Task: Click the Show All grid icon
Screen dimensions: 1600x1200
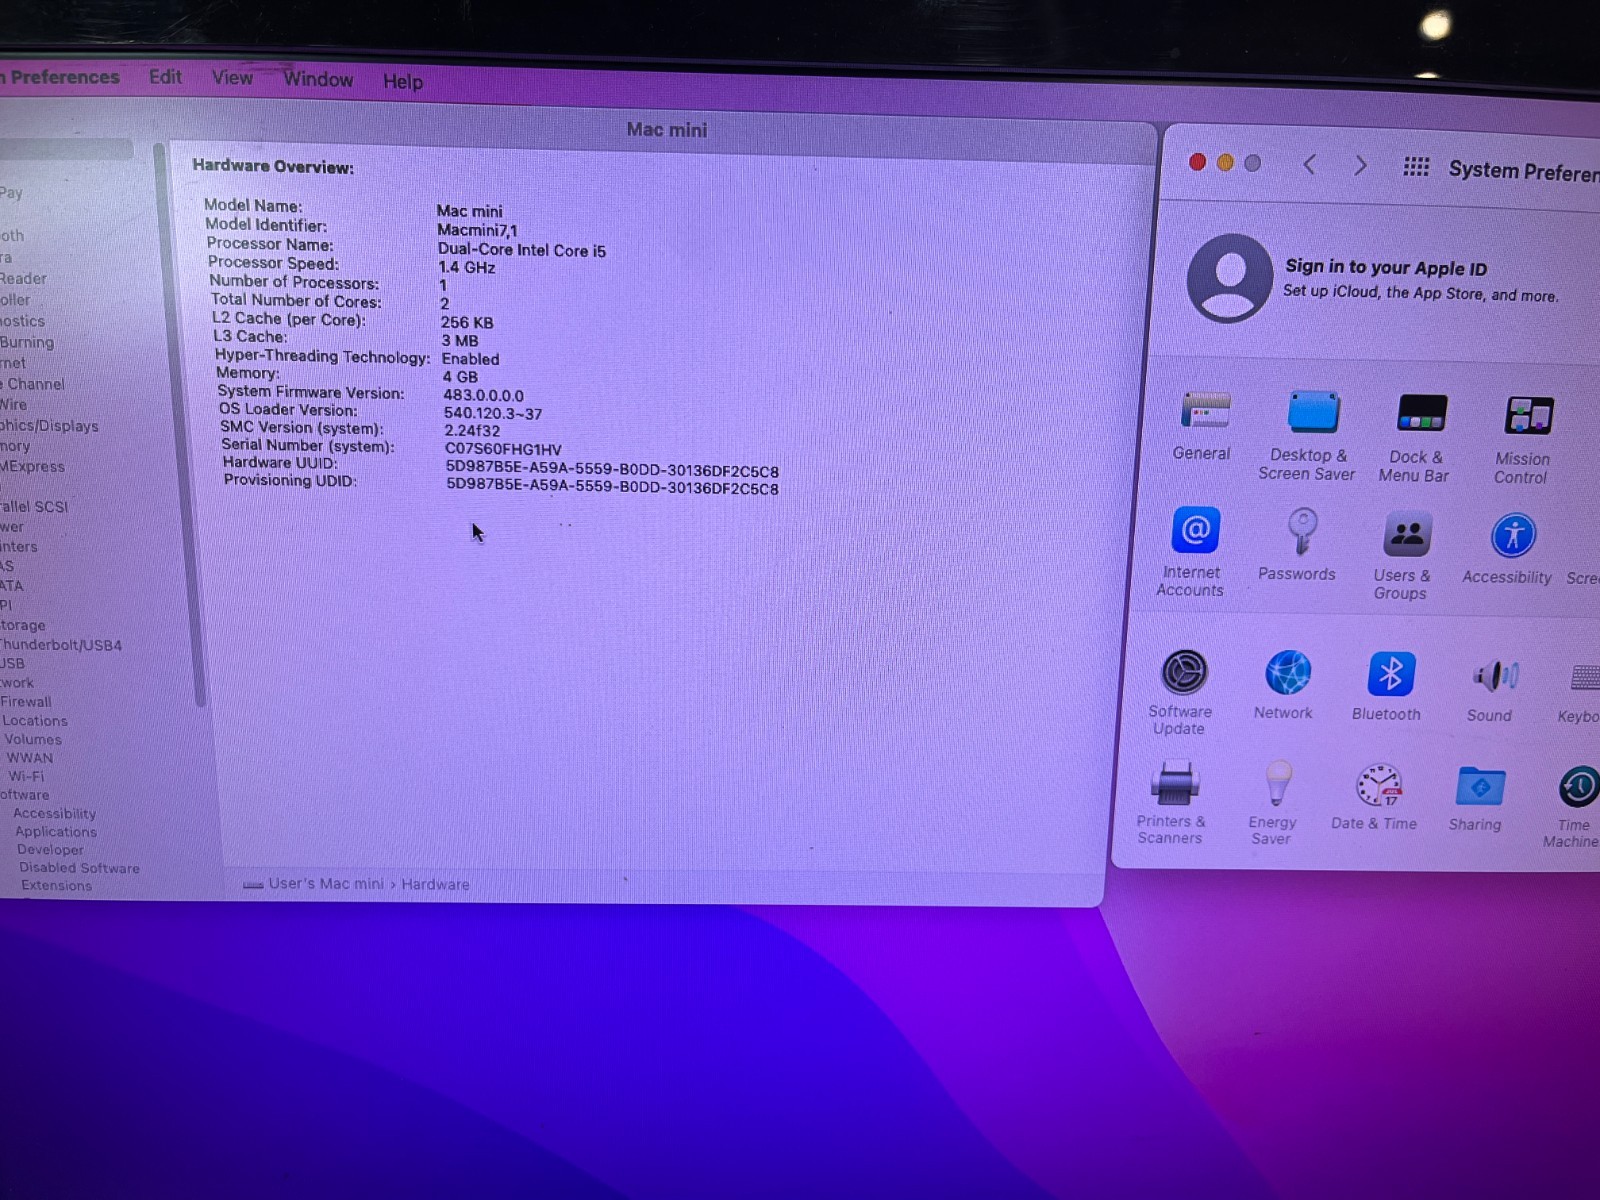Action: (x=1415, y=167)
